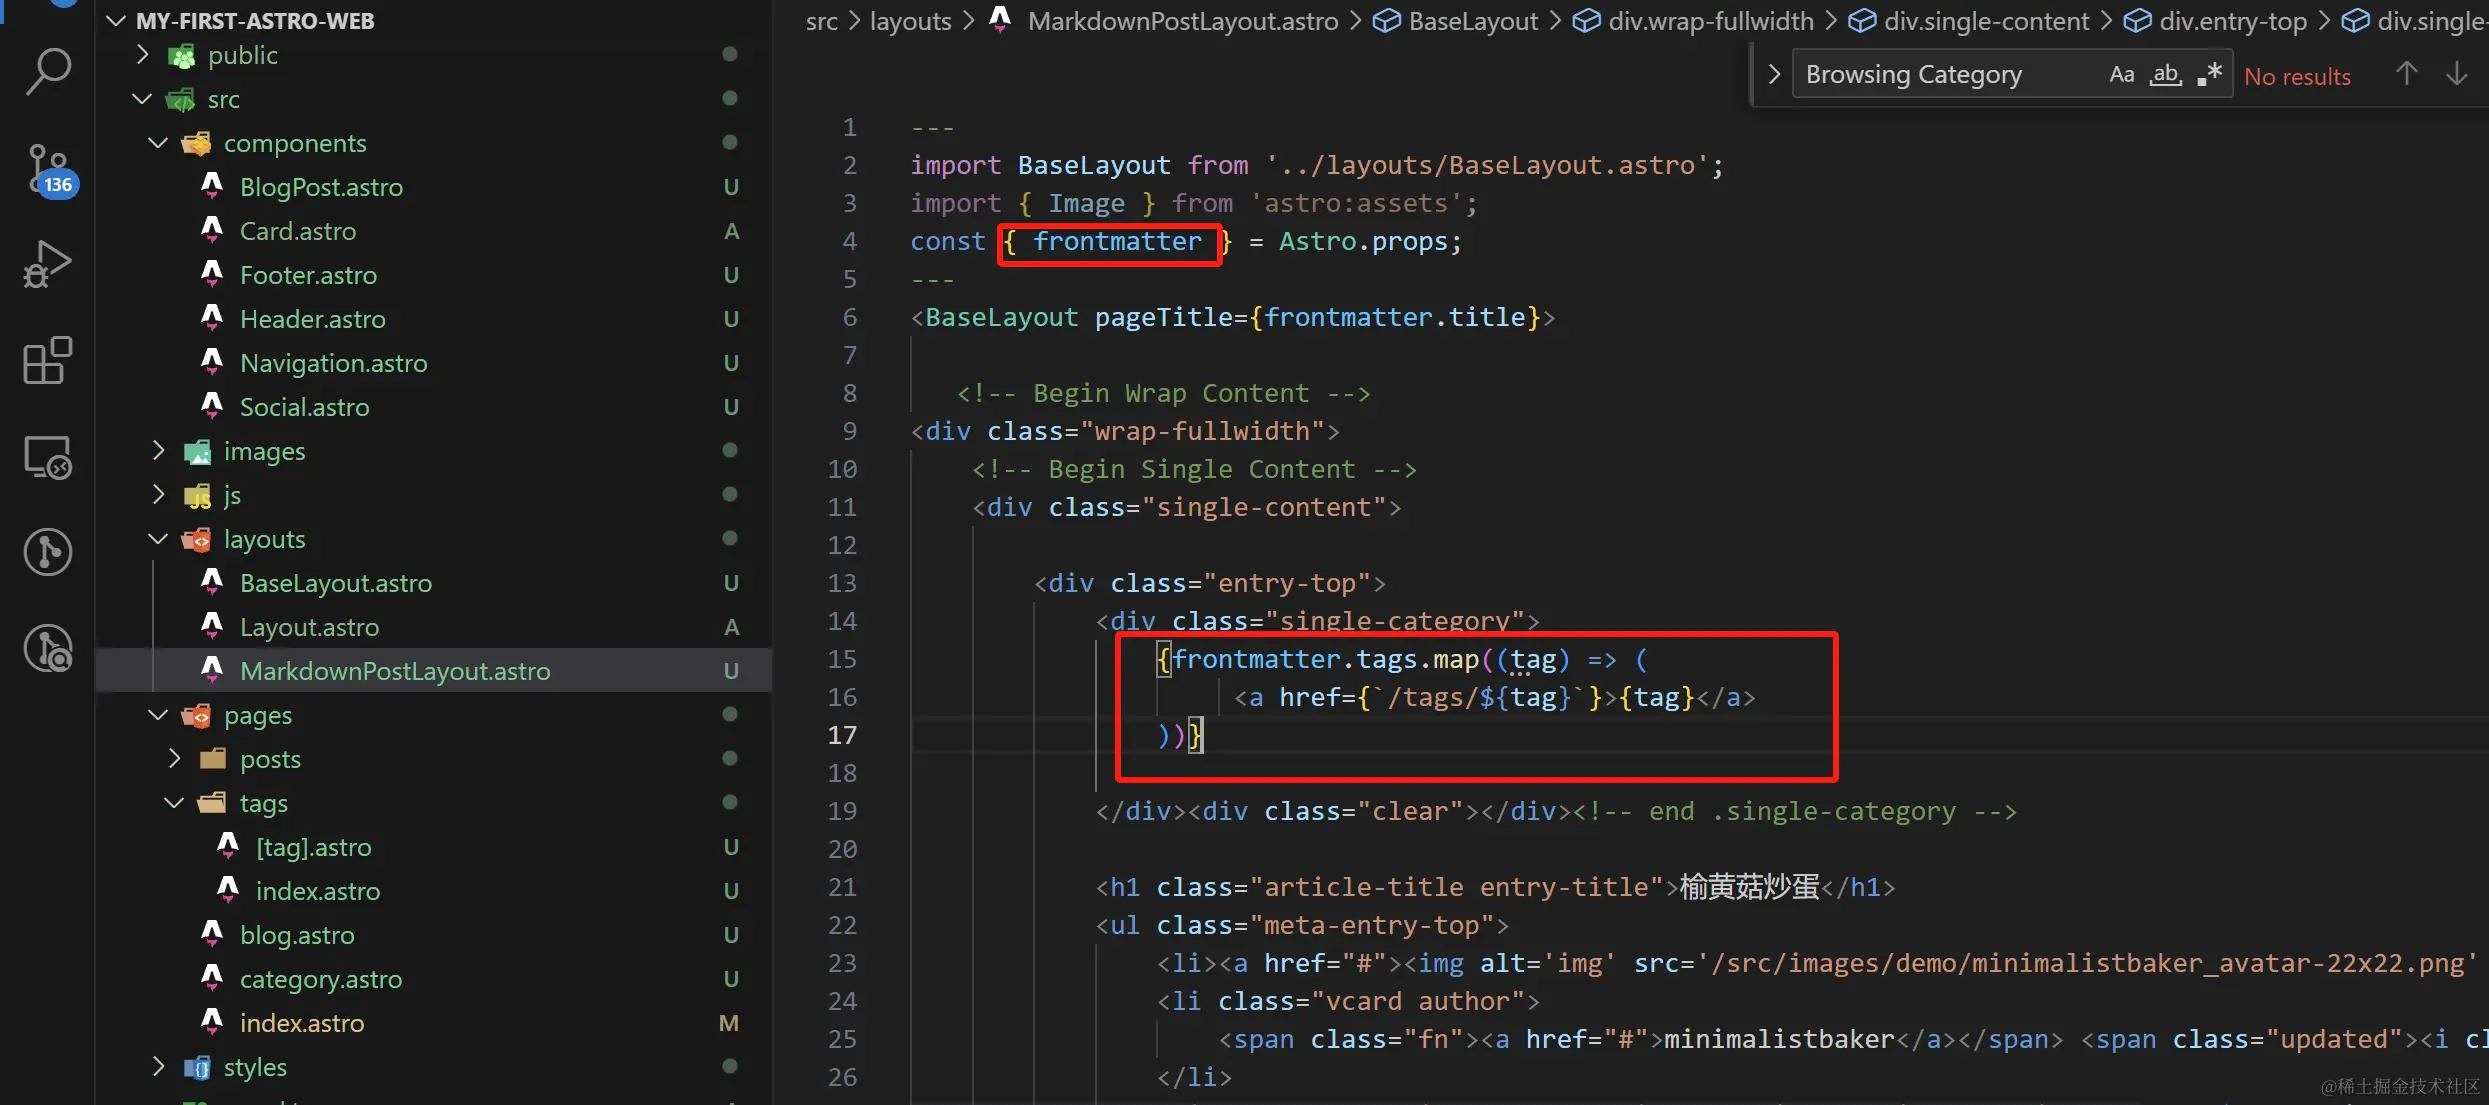Viewport: 2489px width, 1105px height.
Task: Toggle Match Case in find widget
Action: pos(2121,75)
